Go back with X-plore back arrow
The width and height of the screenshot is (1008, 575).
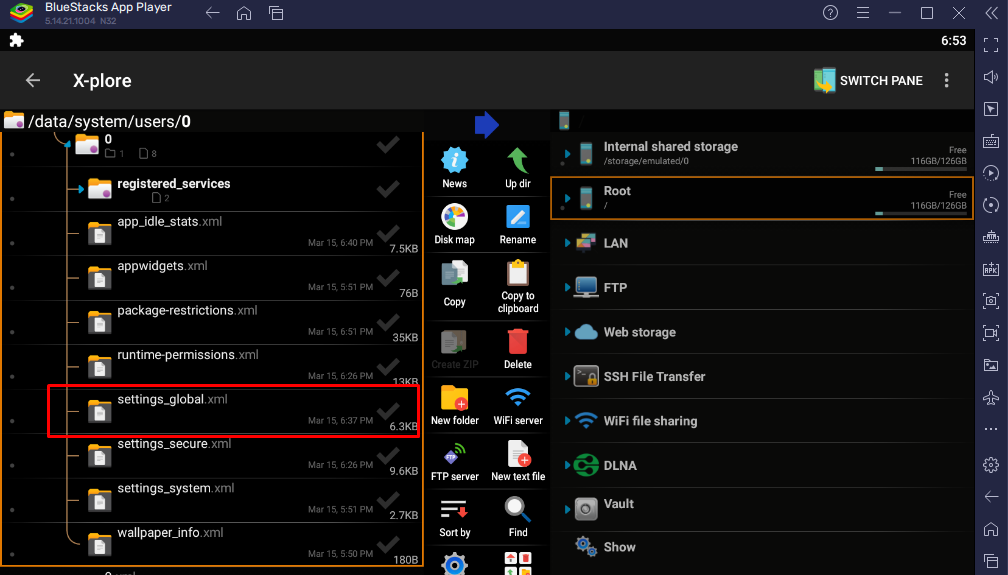coord(33,80)
